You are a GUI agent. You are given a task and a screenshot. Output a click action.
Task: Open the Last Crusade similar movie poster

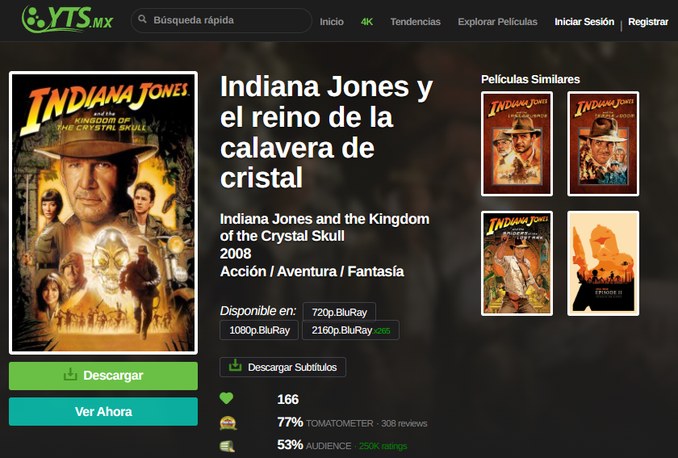517,144
